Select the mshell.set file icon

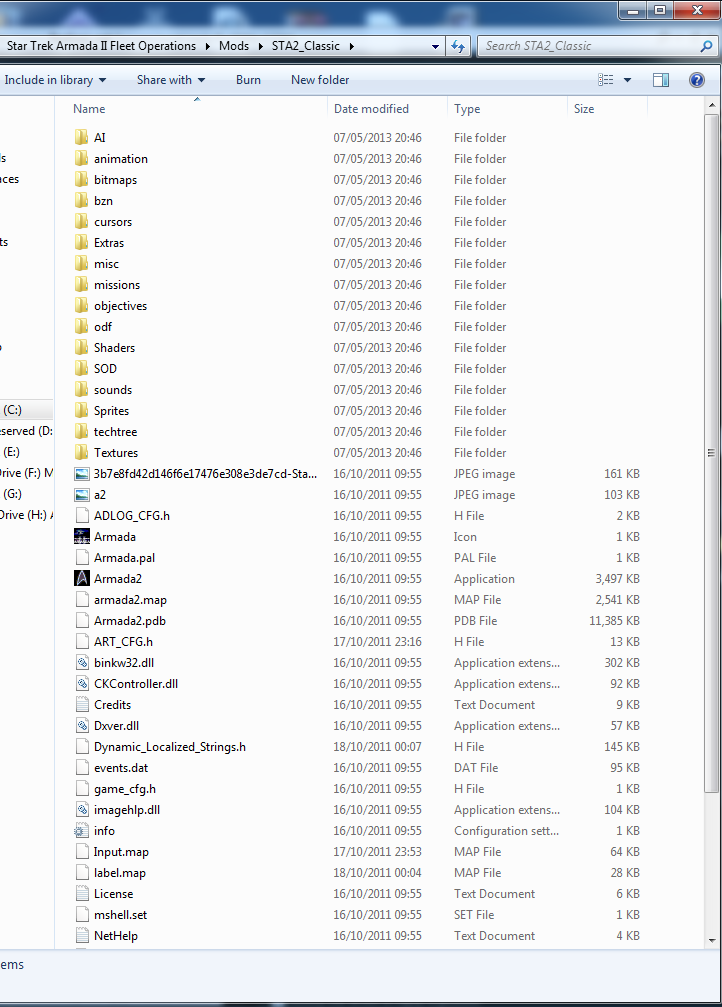[82, 915]
